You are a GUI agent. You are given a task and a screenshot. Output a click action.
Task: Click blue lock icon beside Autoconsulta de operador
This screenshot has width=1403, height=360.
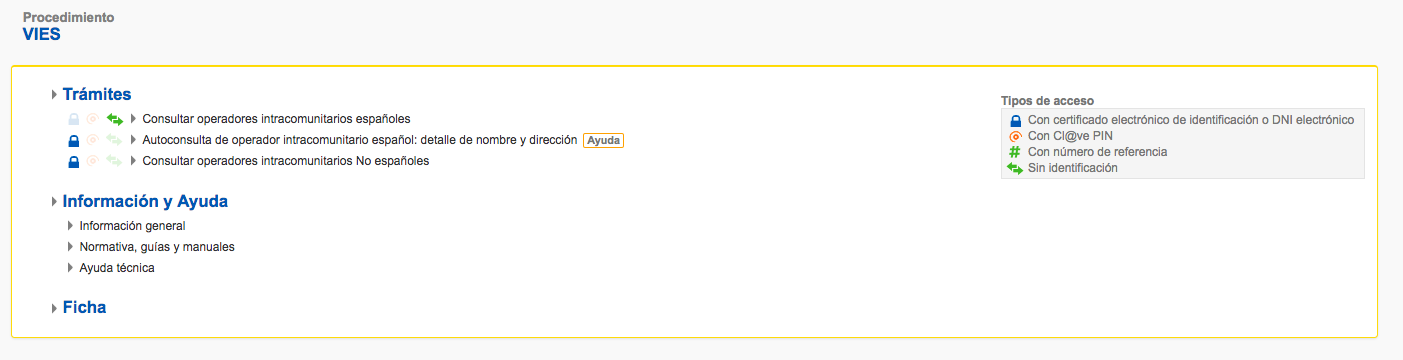click(x=73, y=140)
